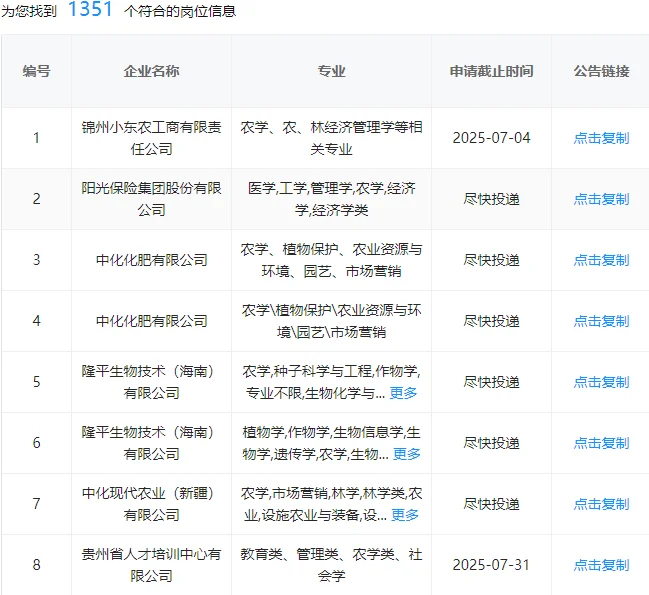The image size is (649, 595).
Task: Show 更多 majors for row 7
Action: 405,515
